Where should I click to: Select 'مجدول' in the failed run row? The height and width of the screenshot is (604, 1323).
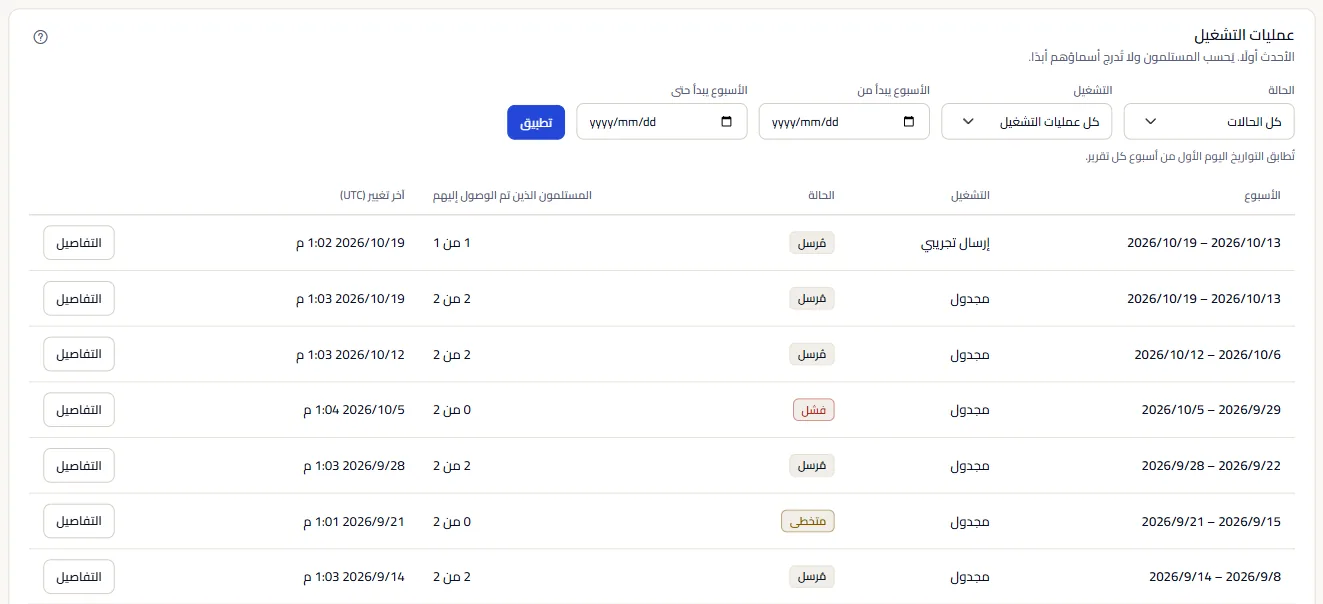969,410
